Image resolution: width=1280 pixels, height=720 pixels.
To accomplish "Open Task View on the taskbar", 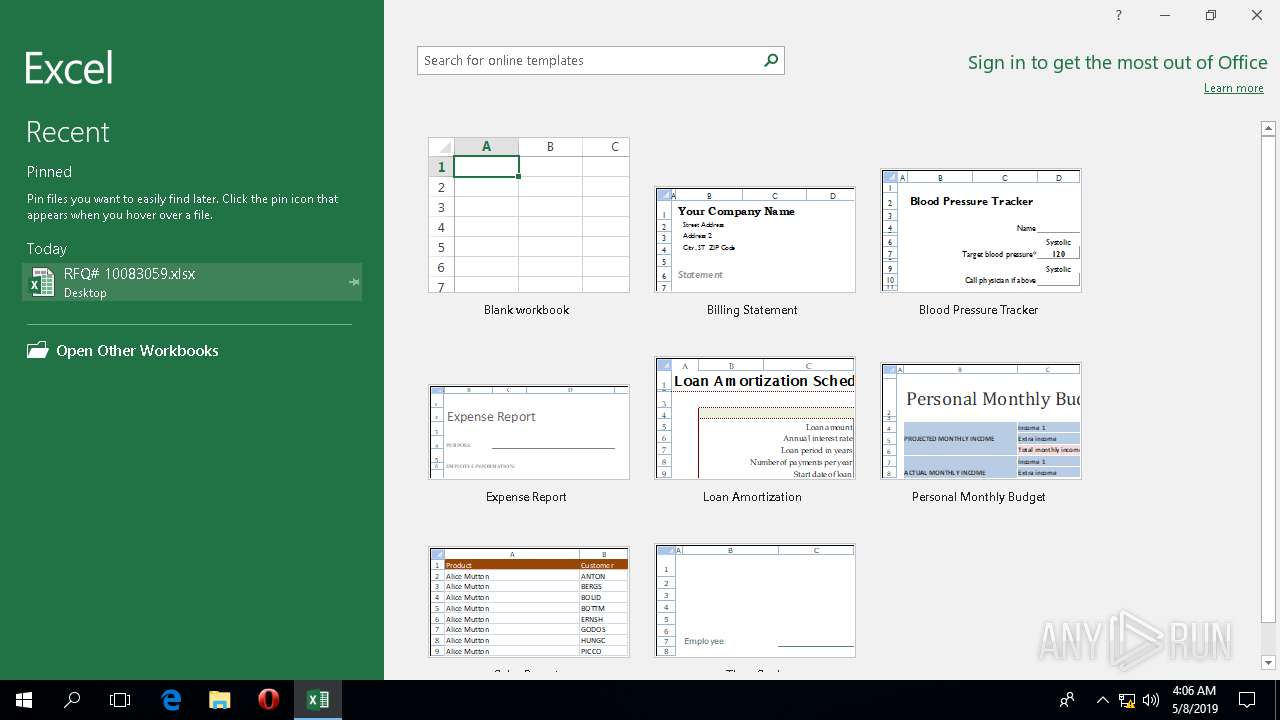I will 120,700.
